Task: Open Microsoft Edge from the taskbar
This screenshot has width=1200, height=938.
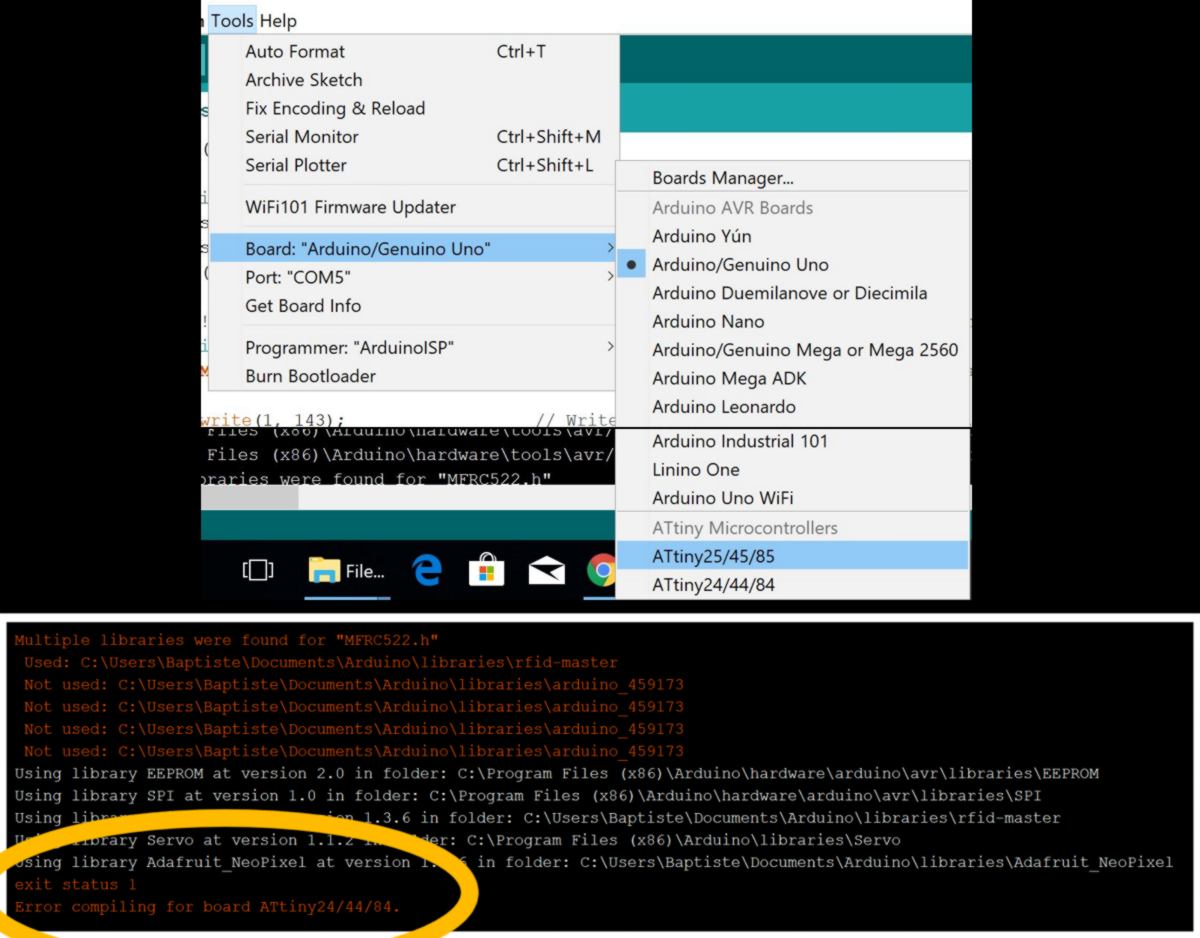Action: click(x=427, y=570)
